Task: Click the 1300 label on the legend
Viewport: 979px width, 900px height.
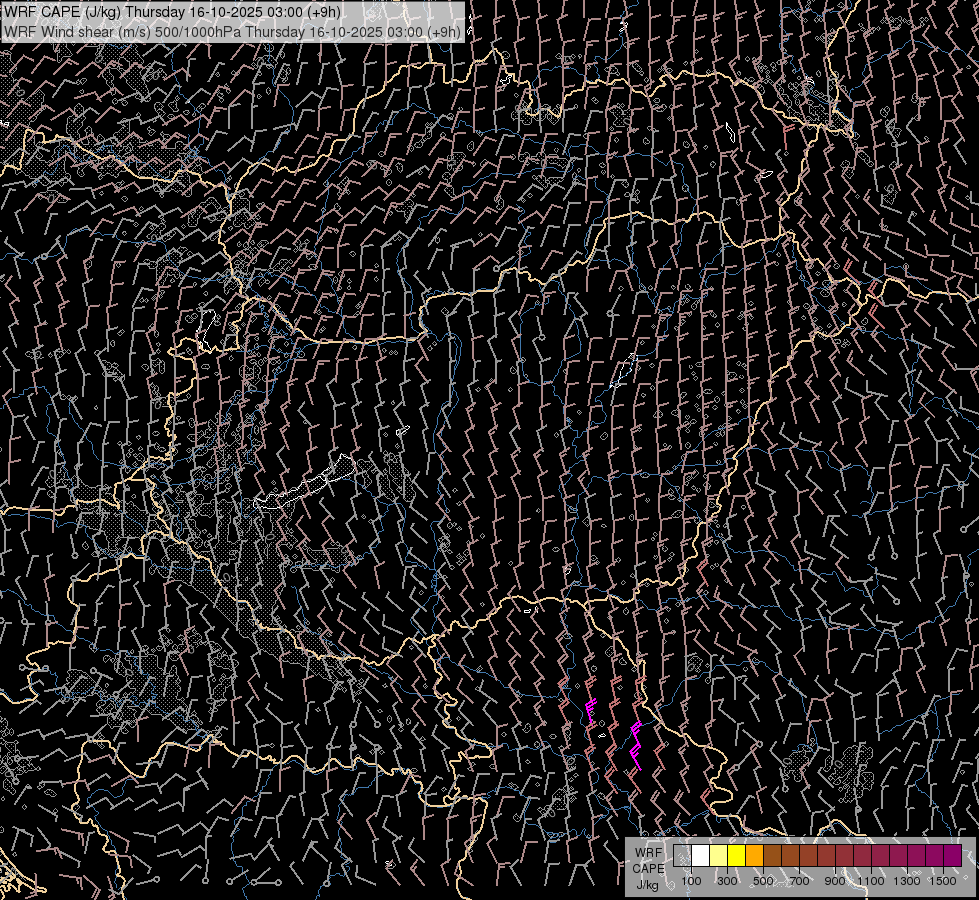Action: pos(907,881)
